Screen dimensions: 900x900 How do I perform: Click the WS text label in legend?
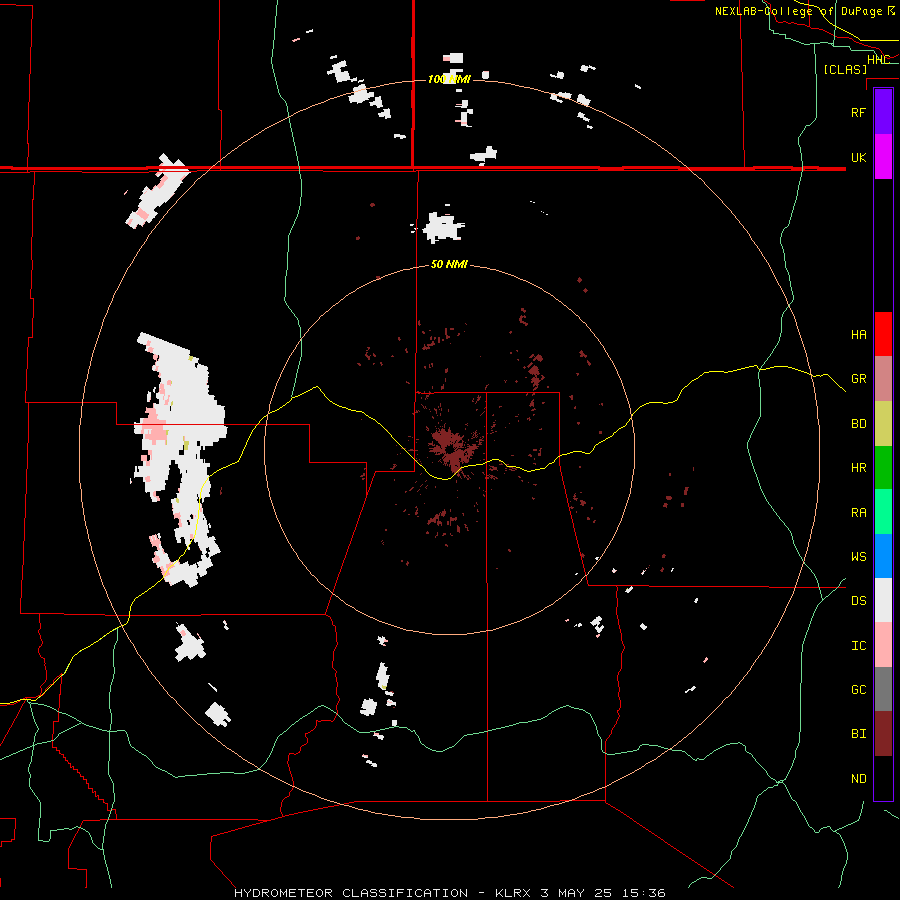pos(858,556)
